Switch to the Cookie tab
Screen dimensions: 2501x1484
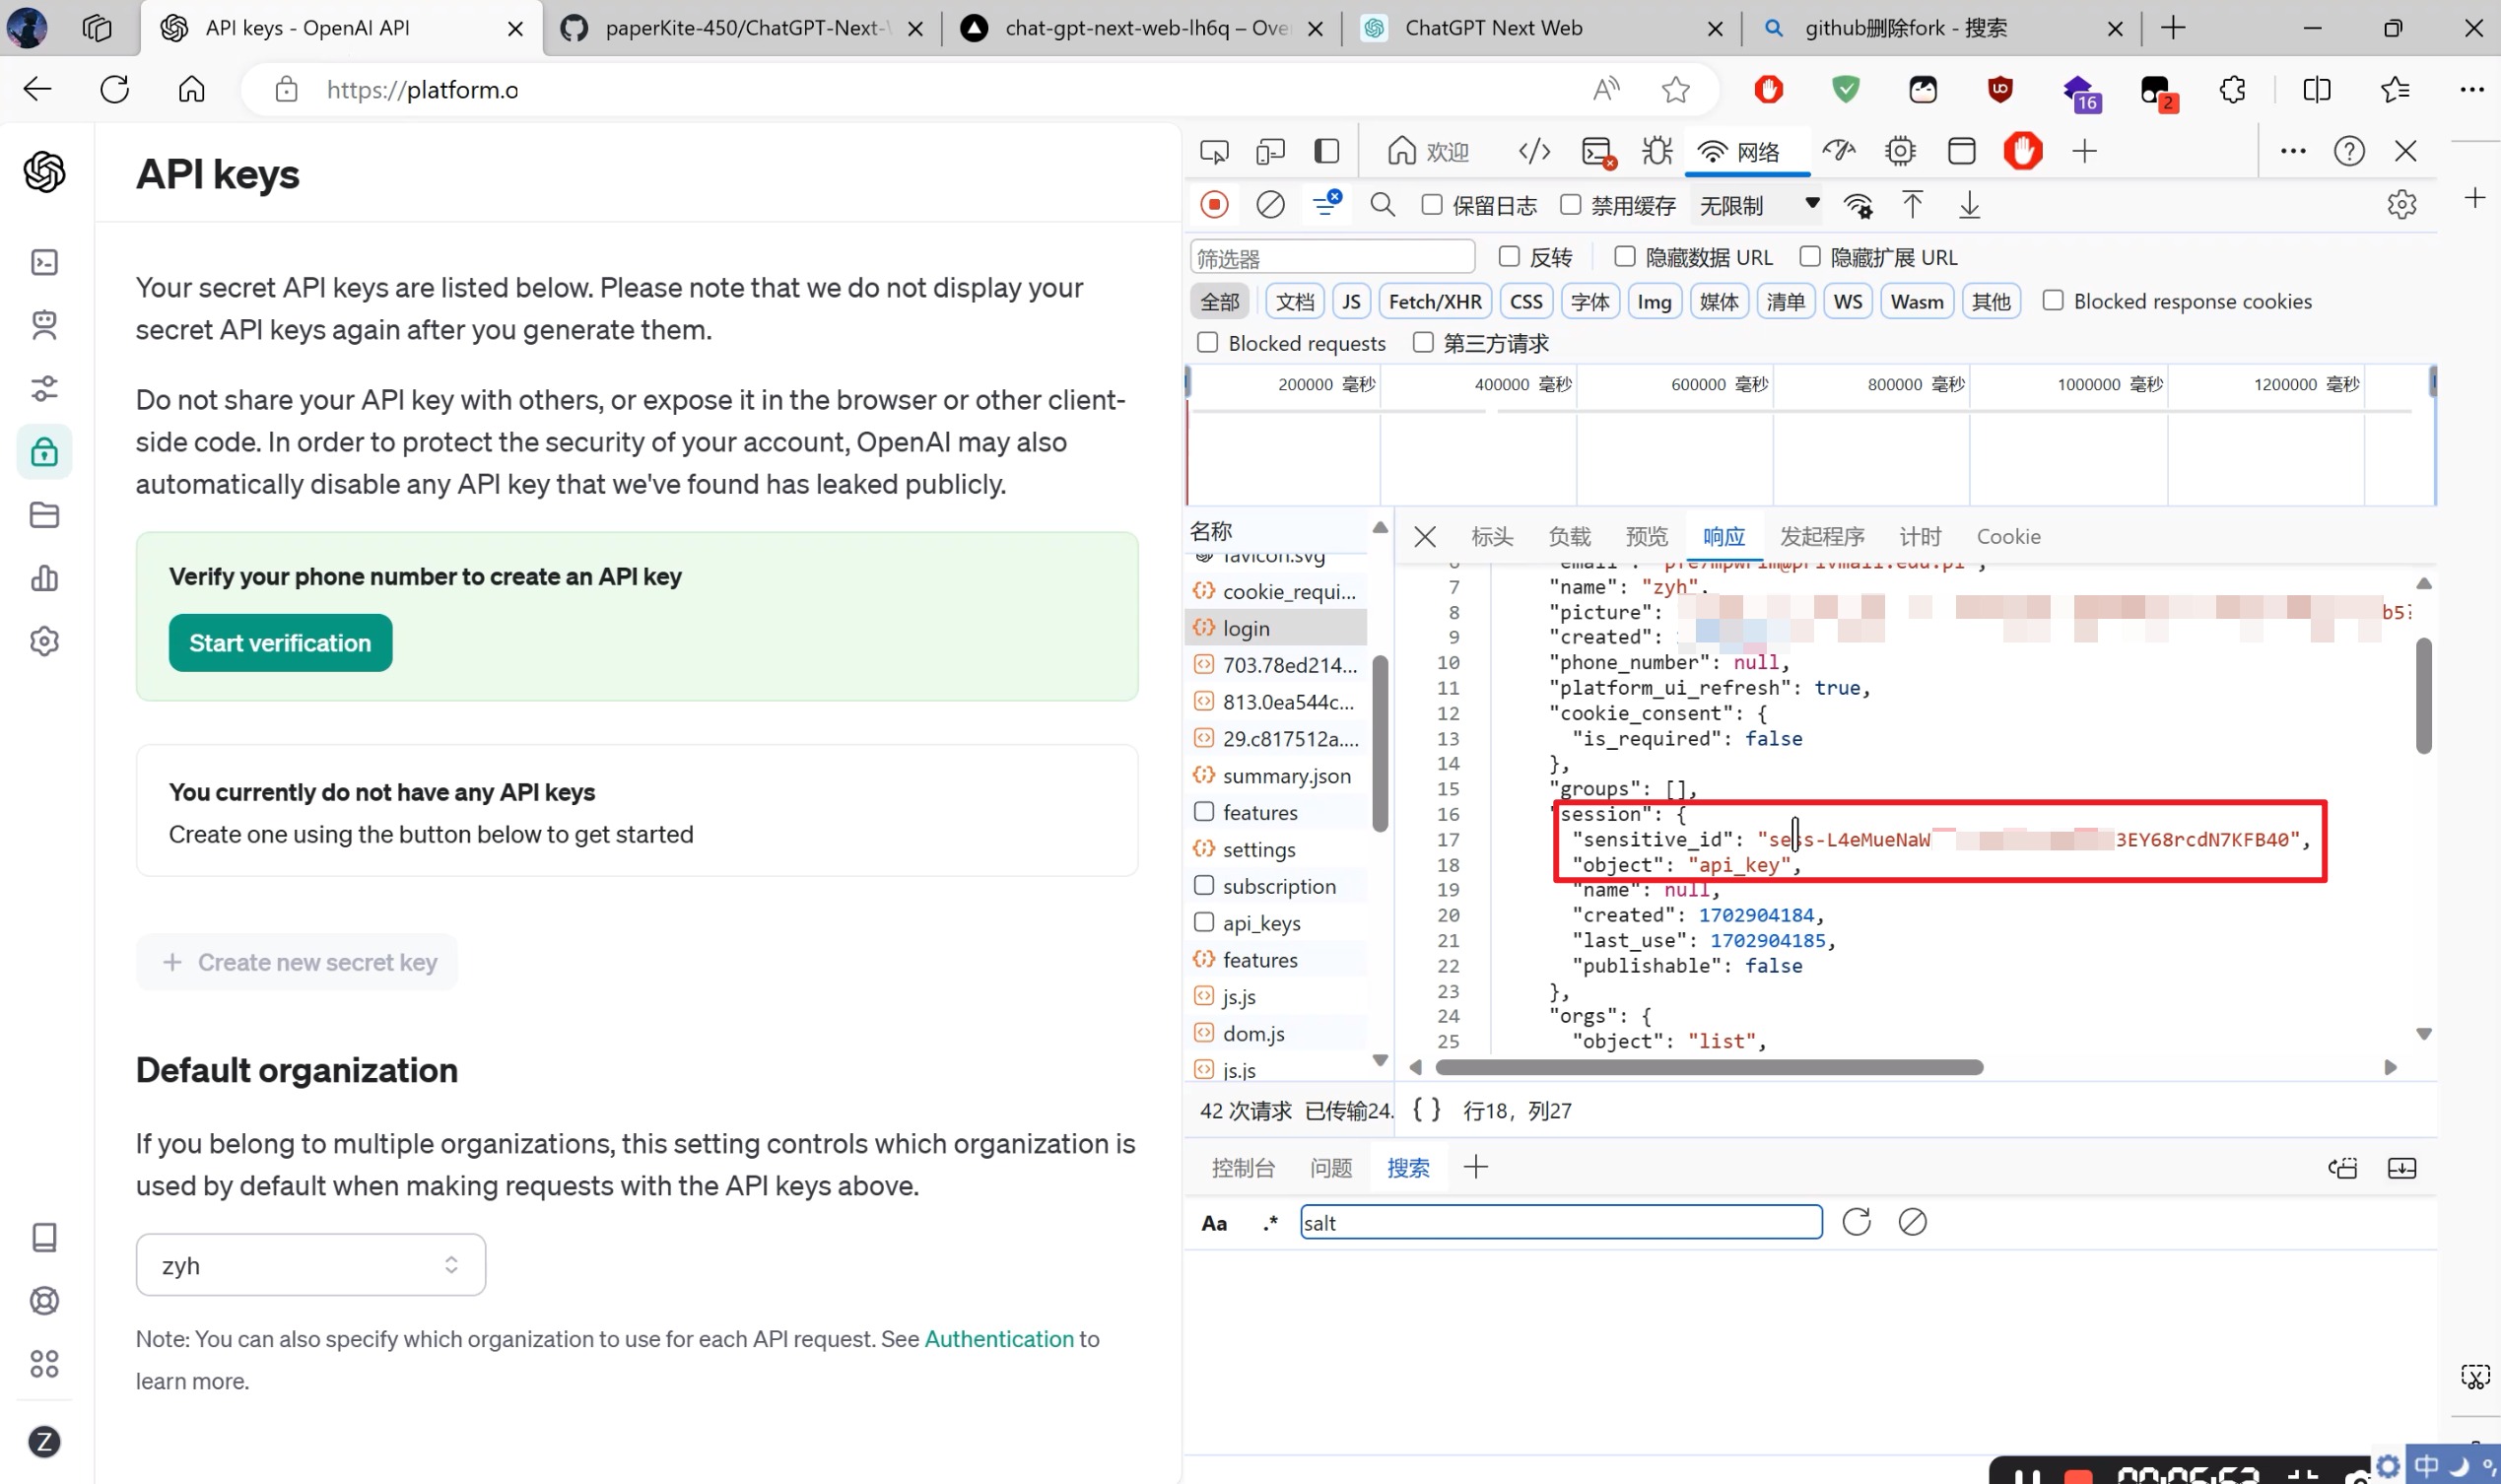pos(2008,537)
